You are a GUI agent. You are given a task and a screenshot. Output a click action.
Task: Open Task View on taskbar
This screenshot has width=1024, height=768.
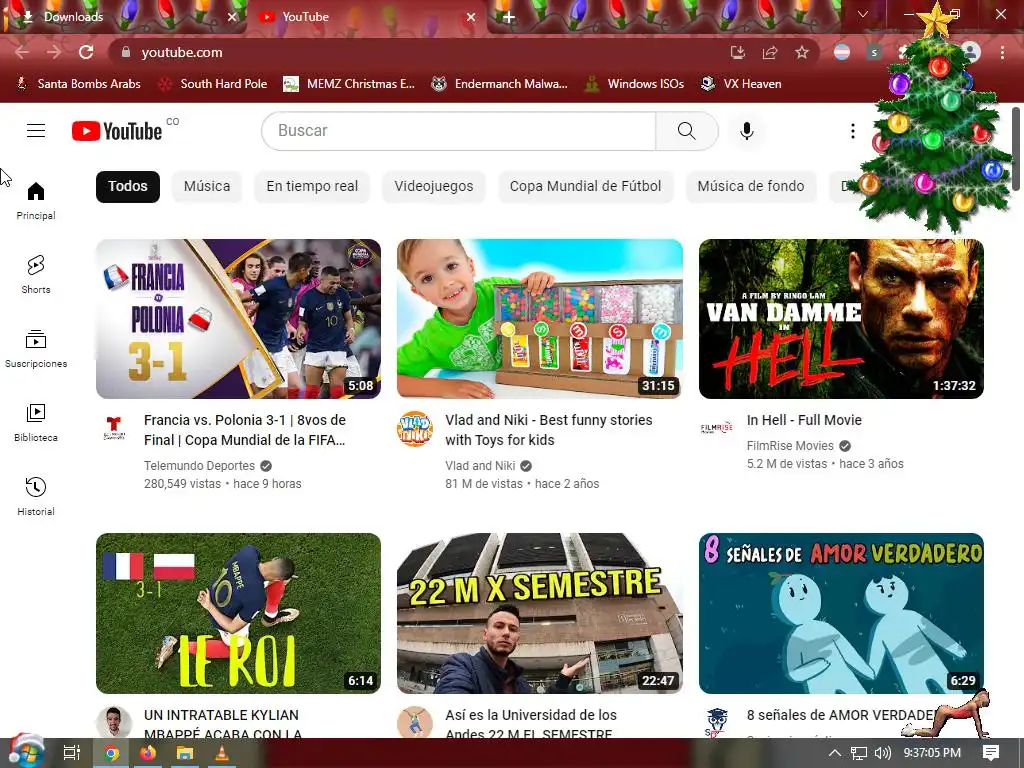point(71,753)
